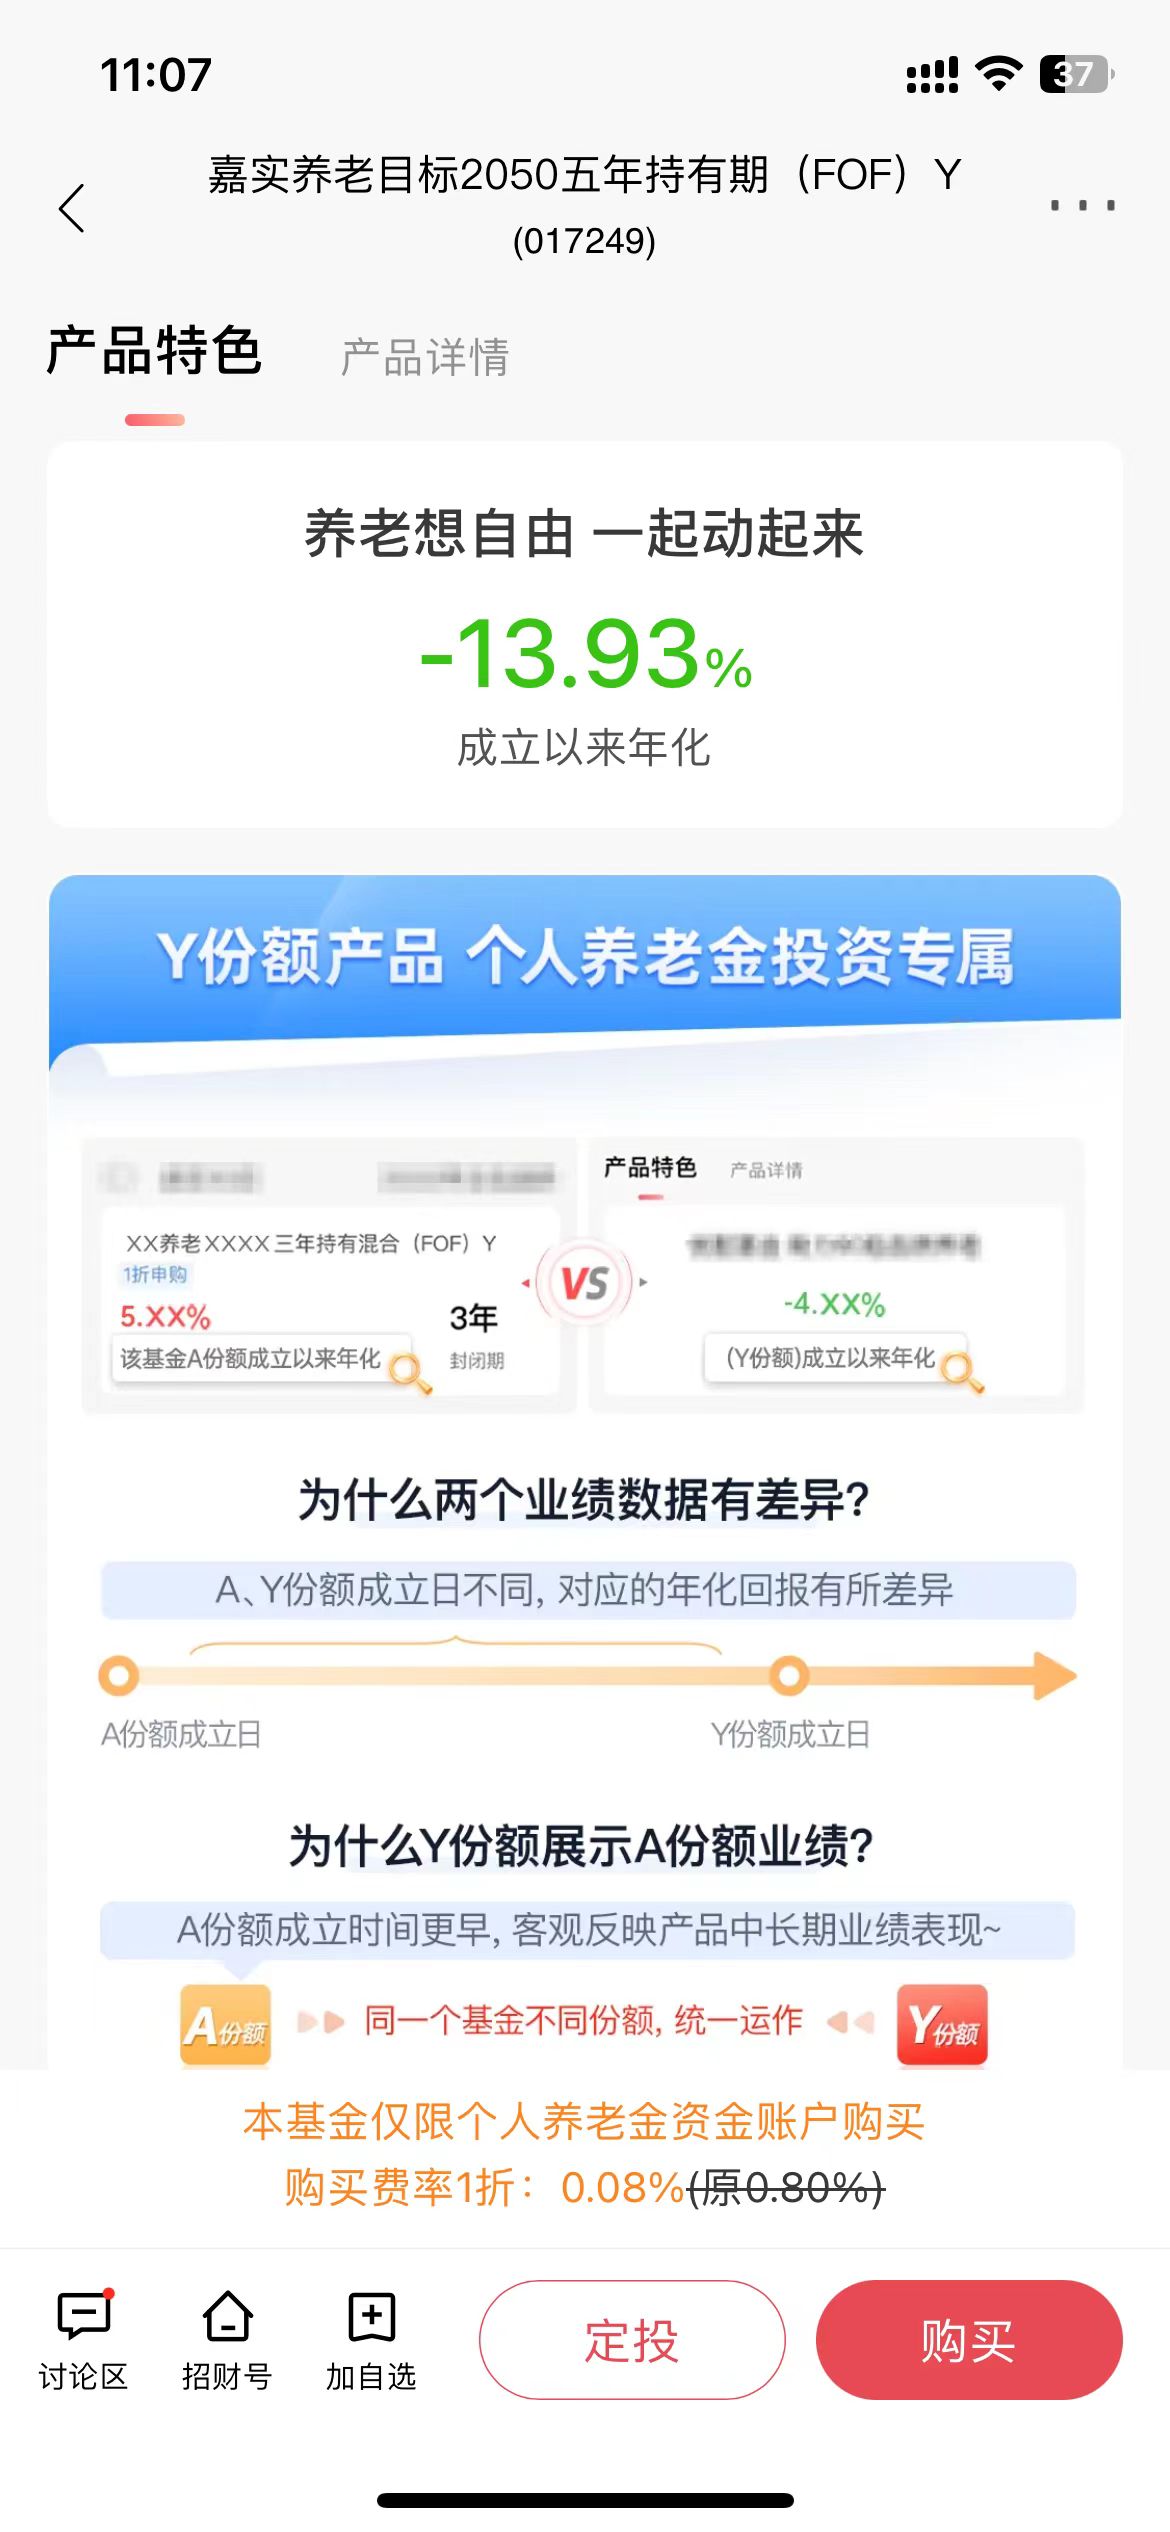The image size is (1170, 2532).
Task: Tap the fund title 嘉实养老目标2050
Action: click(x=585, y=175)
